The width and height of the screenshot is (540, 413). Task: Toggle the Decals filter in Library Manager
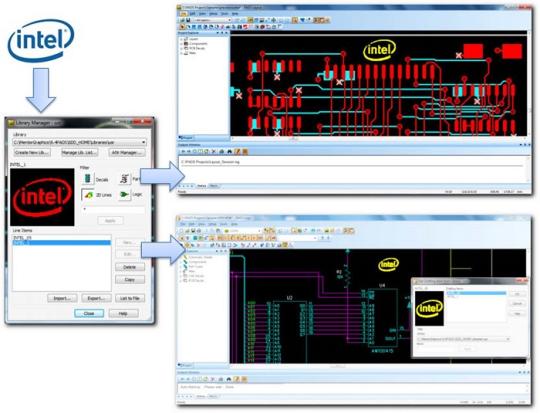click(88, 179)
